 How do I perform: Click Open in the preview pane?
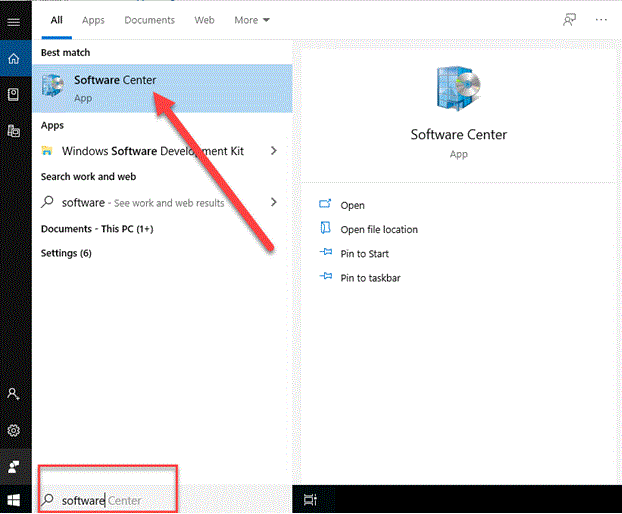tap(352, 205)
